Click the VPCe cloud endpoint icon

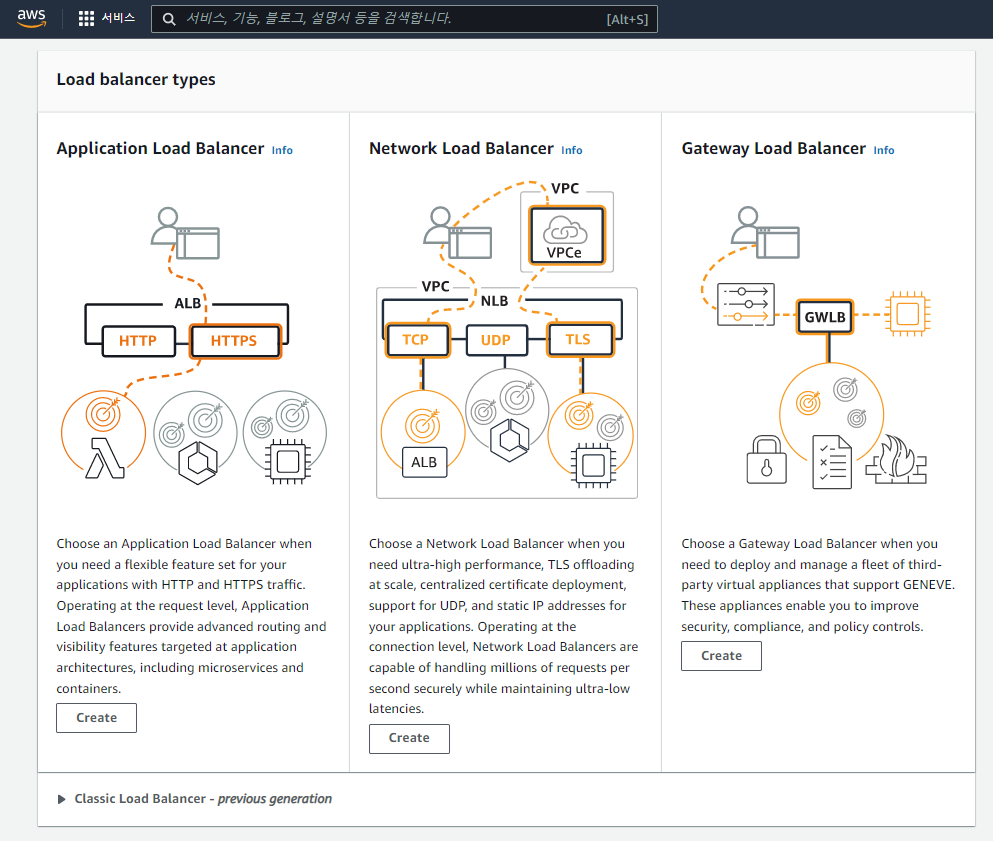pos(567,236)
